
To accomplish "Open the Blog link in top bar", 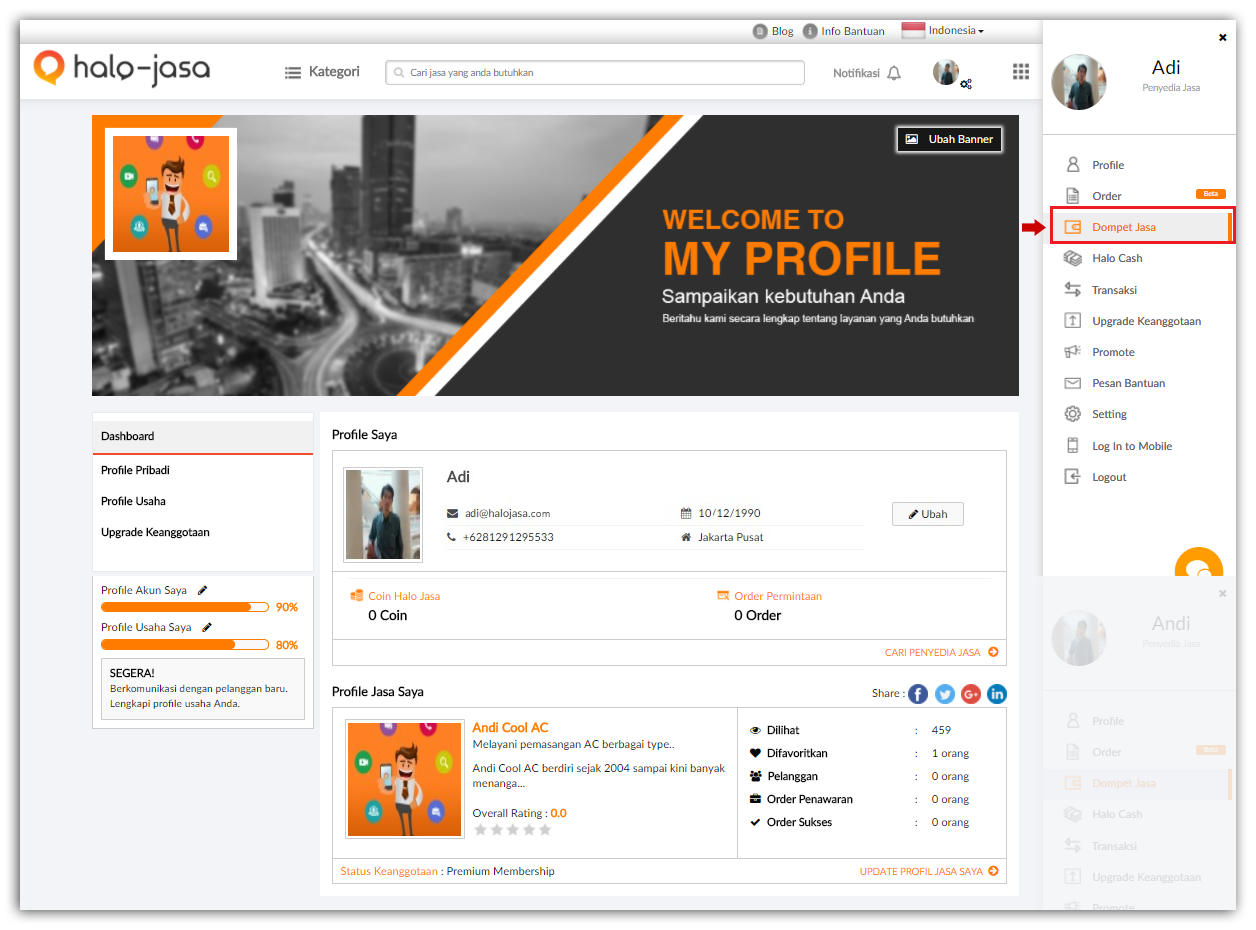I will pyautogui.click(x=773, y=31).
